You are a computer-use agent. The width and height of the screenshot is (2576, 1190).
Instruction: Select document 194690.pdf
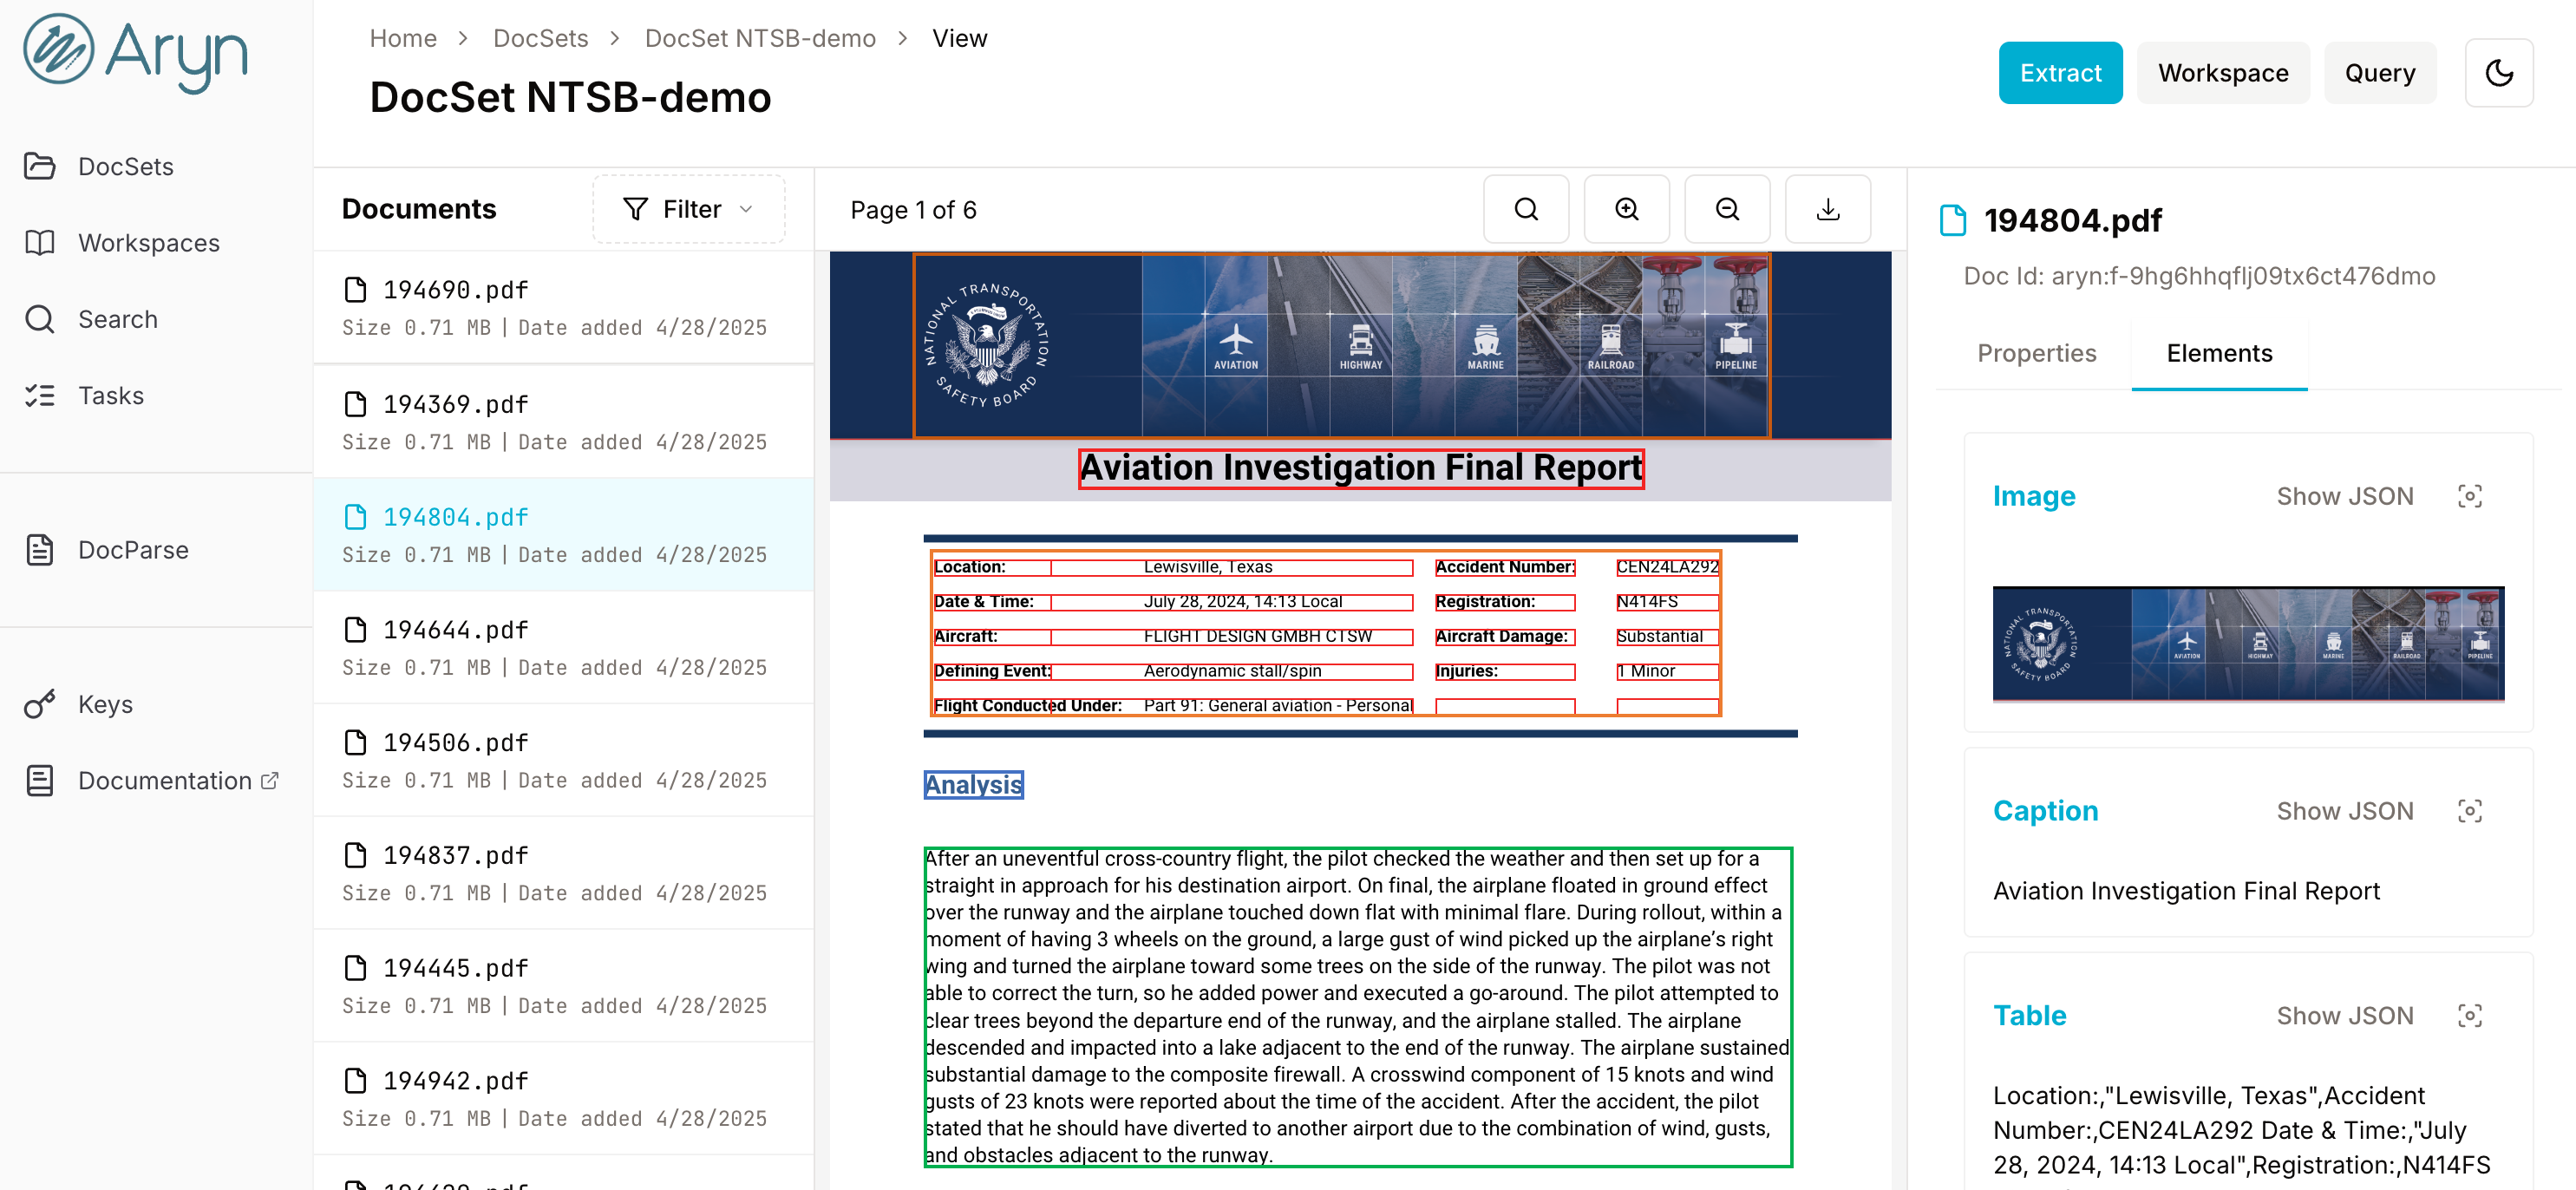563,307
